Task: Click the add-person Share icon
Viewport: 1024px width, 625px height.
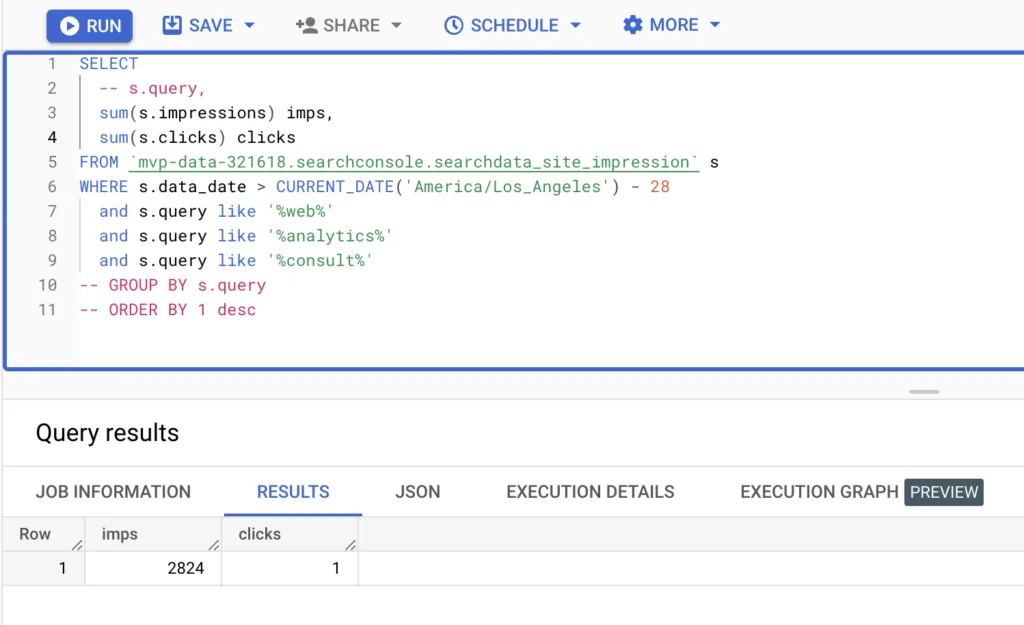Action: point(306,25)
